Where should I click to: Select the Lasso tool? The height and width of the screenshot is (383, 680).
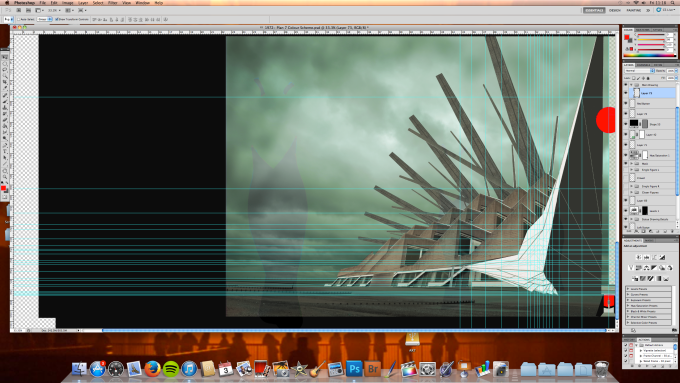5,68
